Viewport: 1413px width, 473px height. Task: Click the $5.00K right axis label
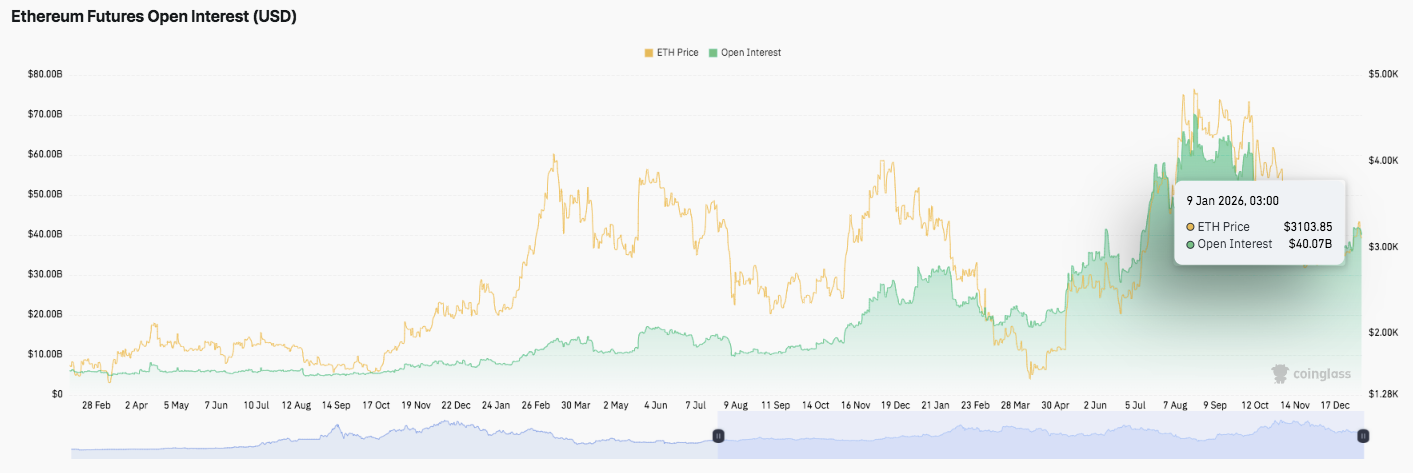tap(1383, 74)
